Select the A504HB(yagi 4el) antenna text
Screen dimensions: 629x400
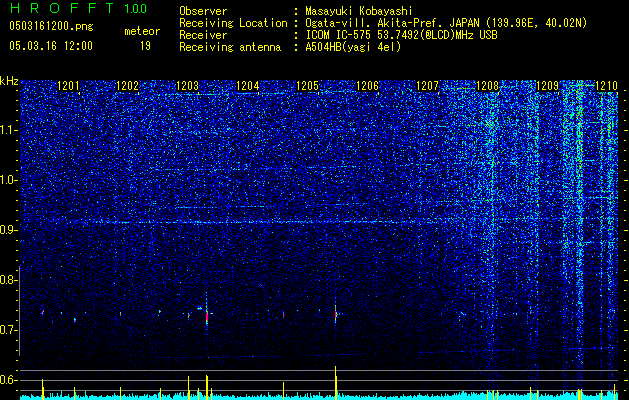click(353, 47)
